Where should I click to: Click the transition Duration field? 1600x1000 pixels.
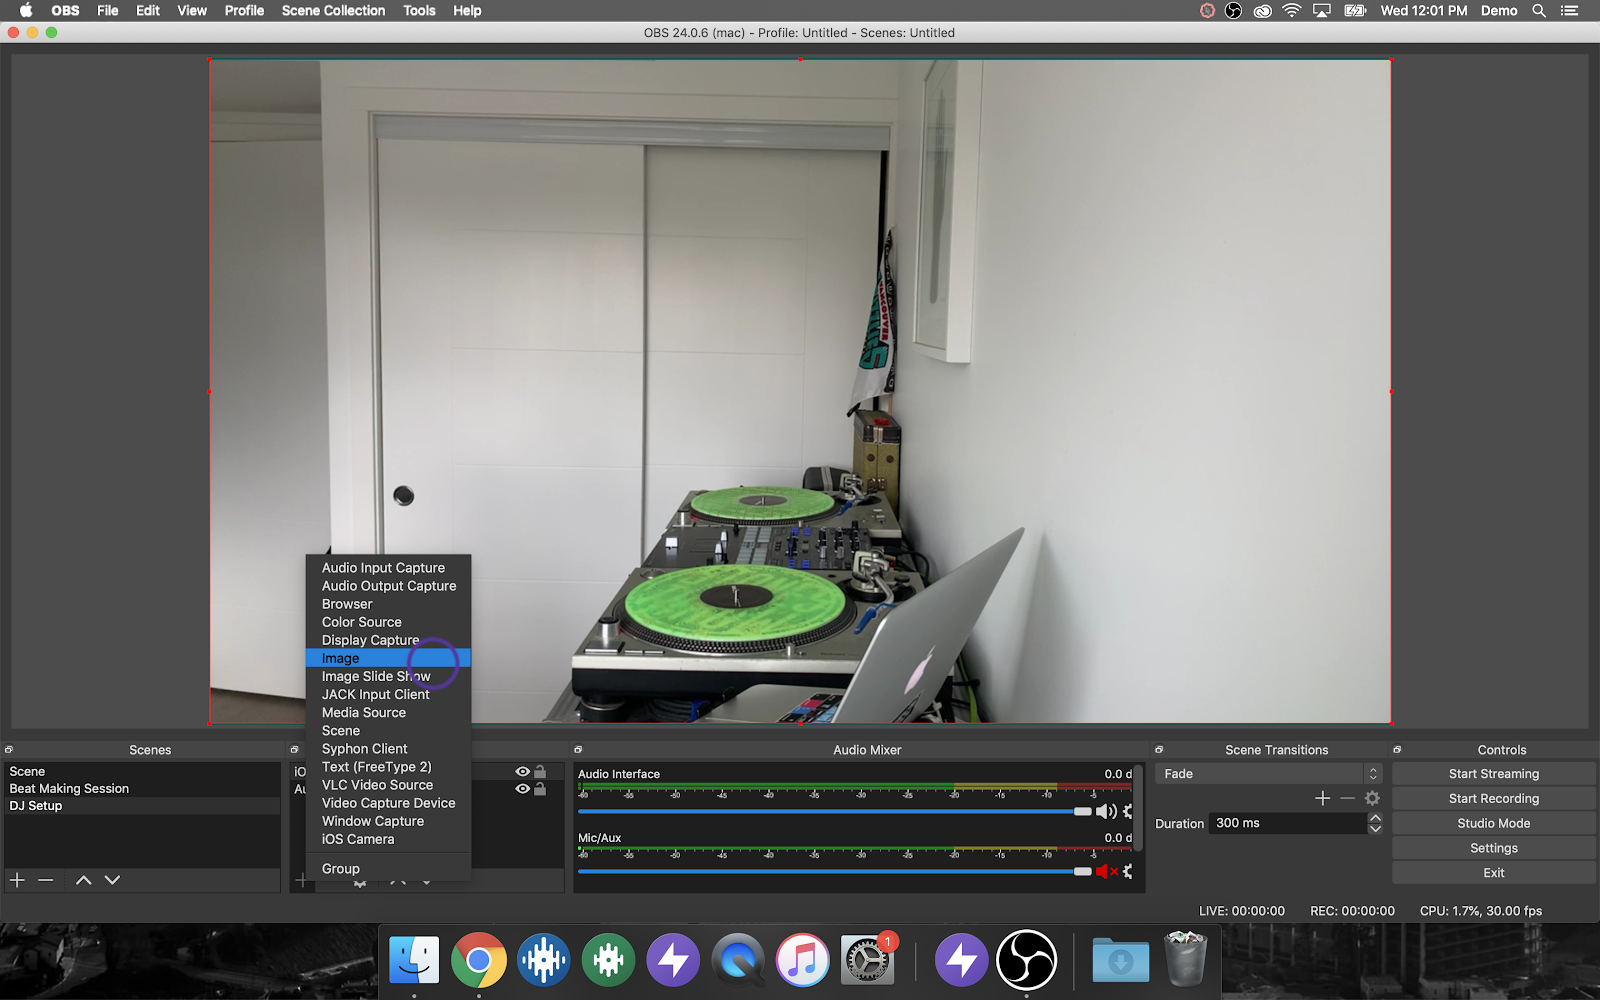pyautogui.click(x=1287, y=823)
